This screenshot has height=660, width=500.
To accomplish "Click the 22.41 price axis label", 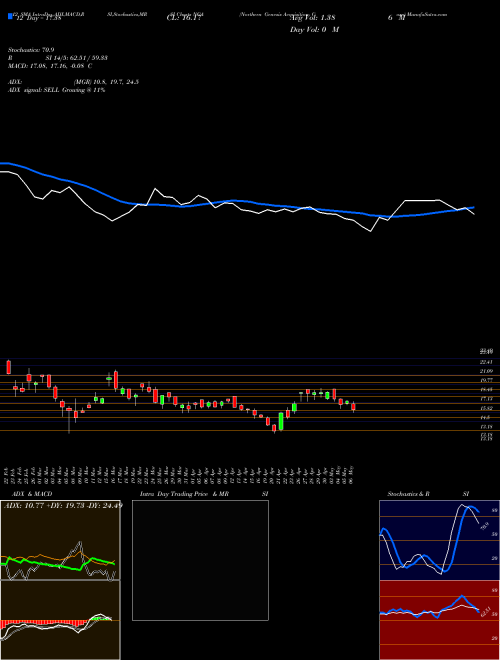I will tap(486, 362).
